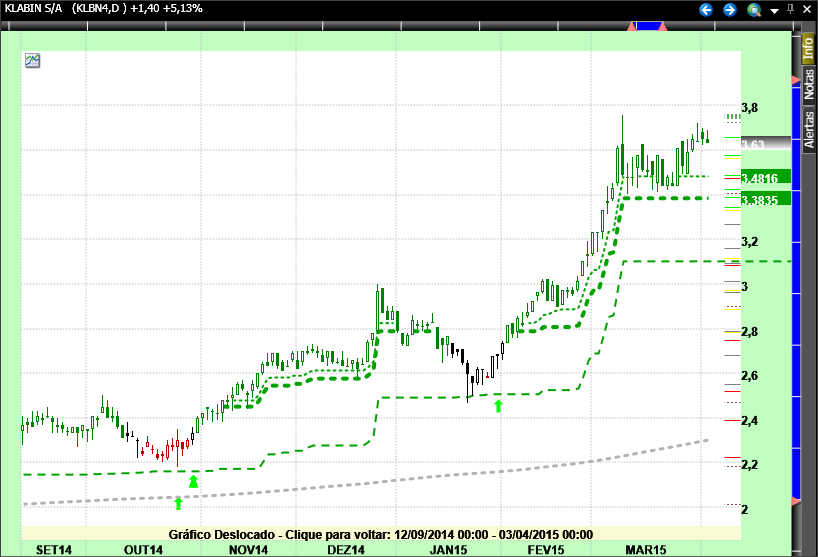Click the lower green arrow under October 2014

pos(179,502)
